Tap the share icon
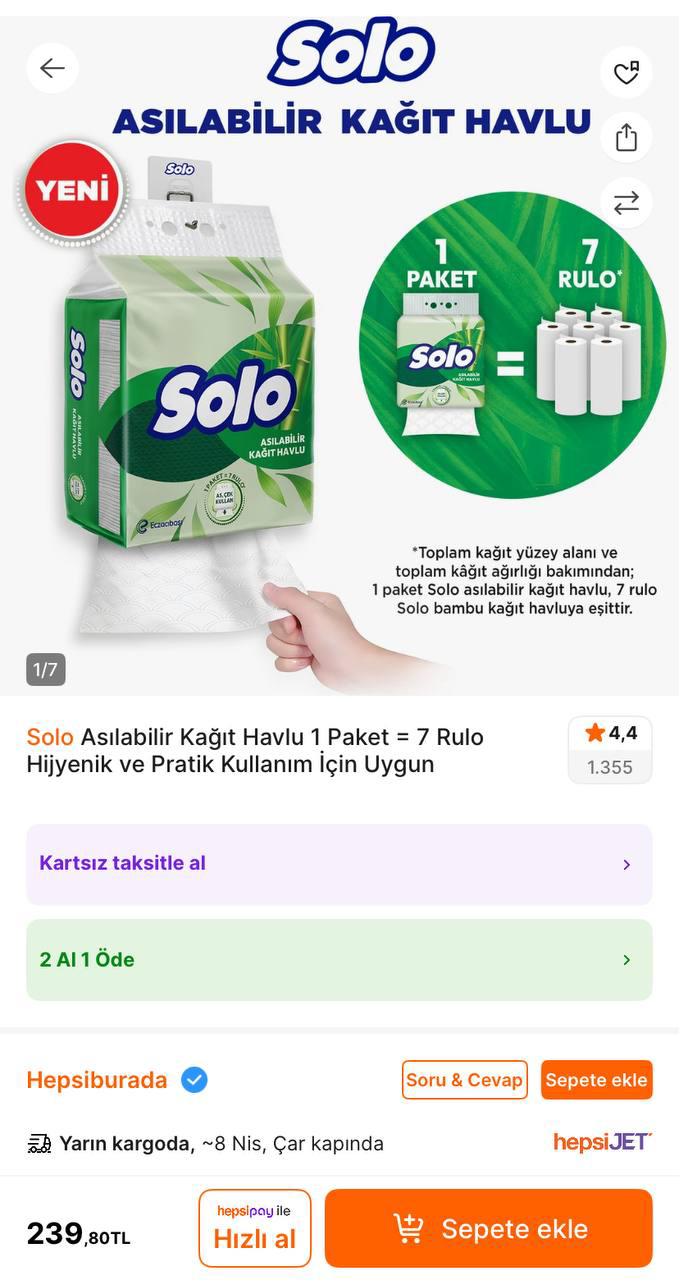The width and height of the screenshot is (679, 1280). 626,137
